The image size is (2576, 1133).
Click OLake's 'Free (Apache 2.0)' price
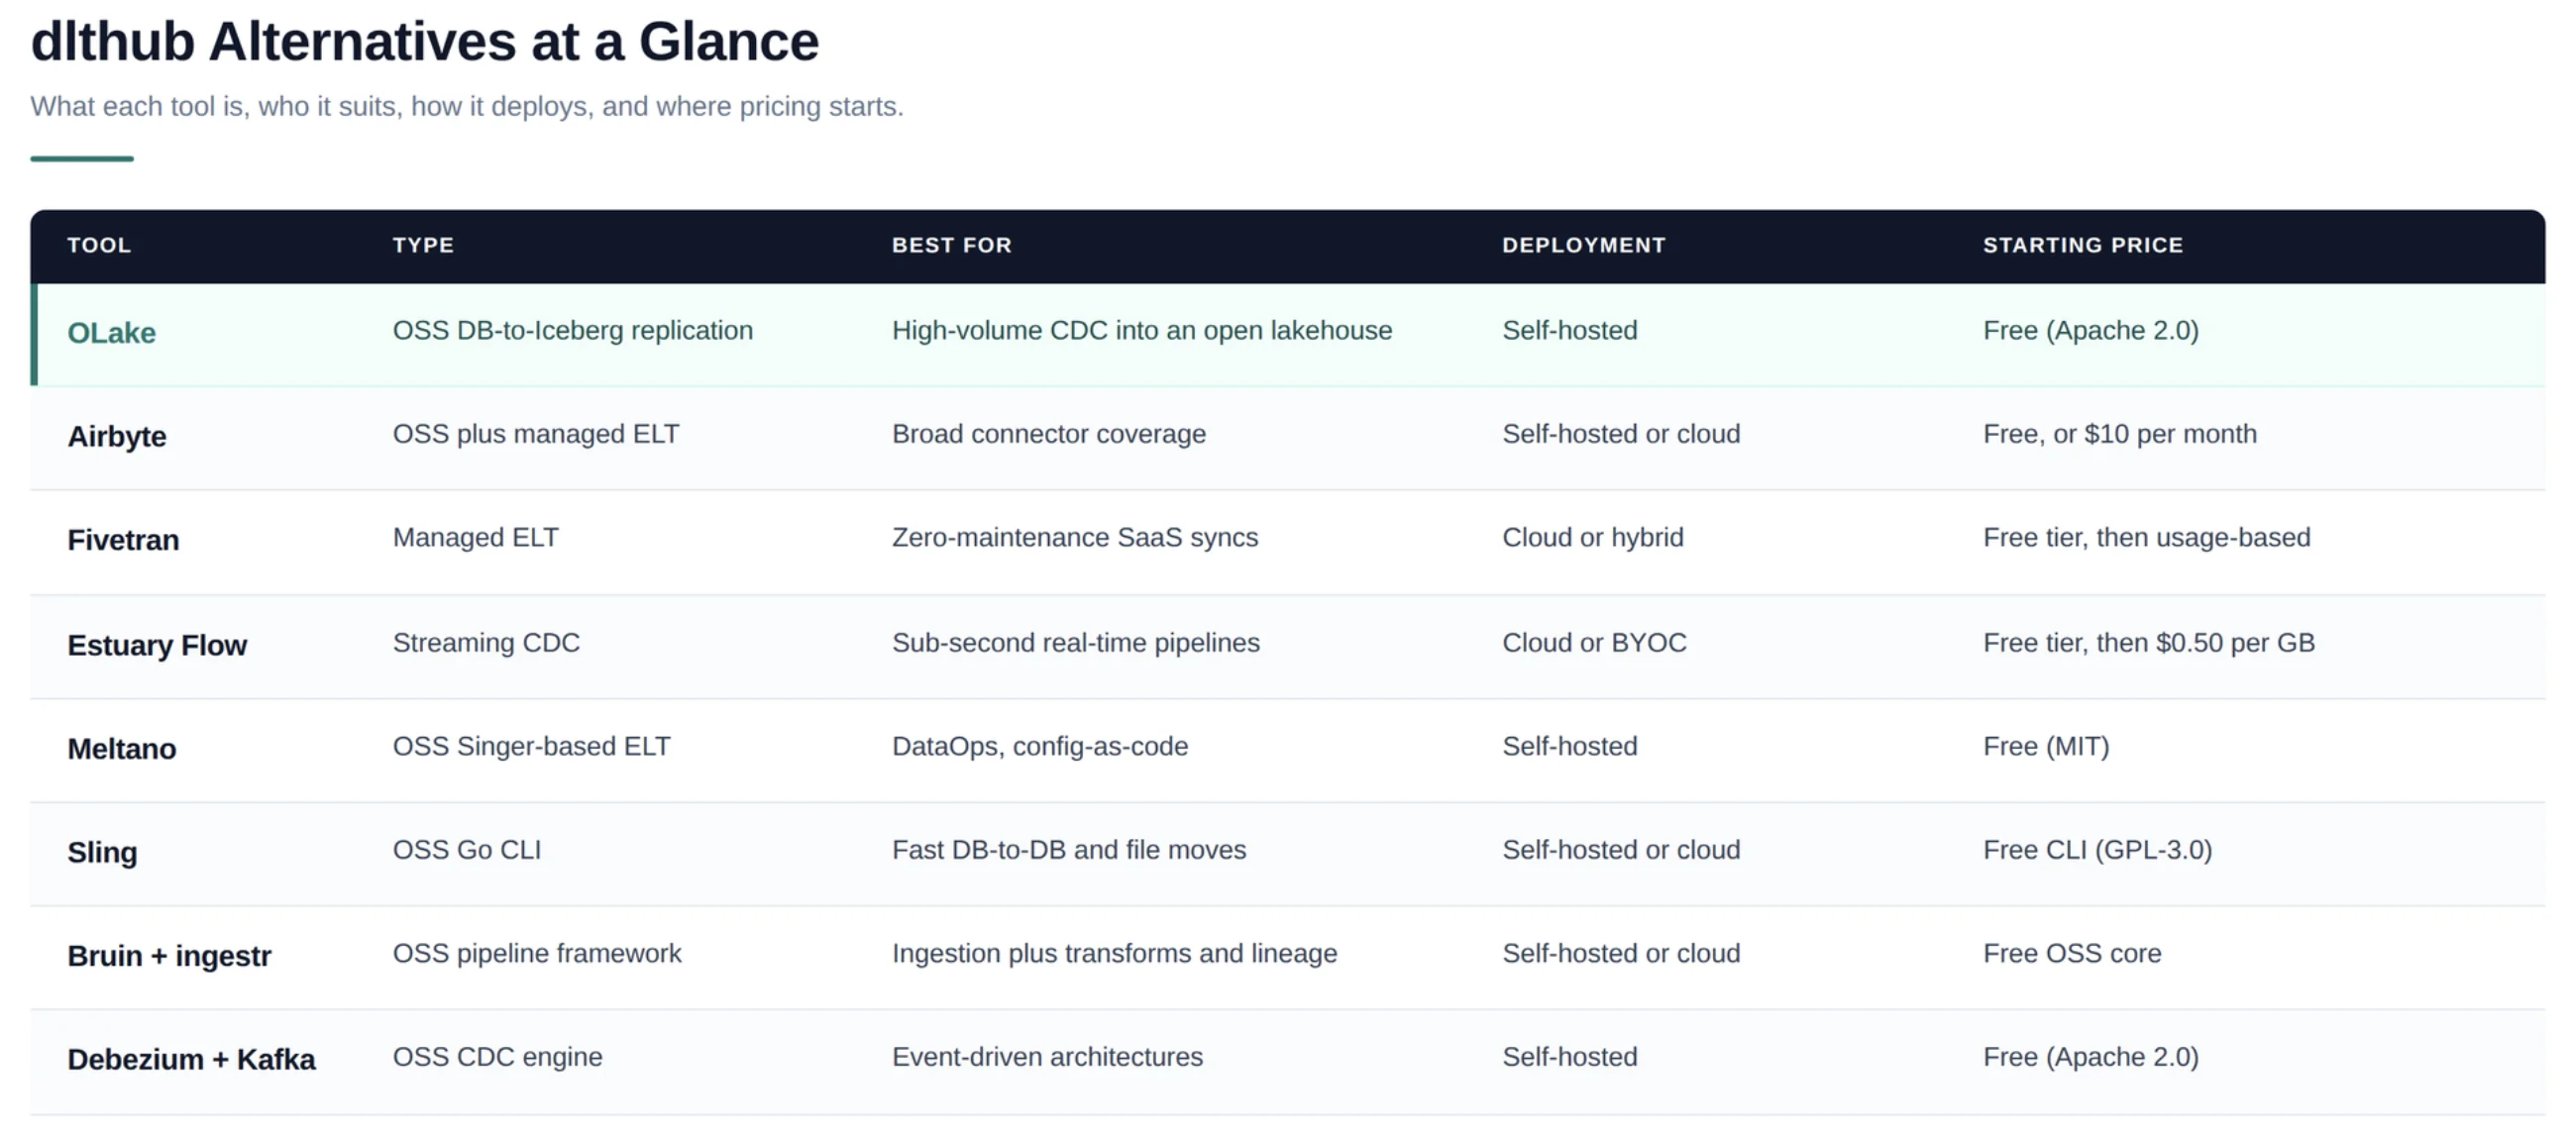(x=2090, y=331)
